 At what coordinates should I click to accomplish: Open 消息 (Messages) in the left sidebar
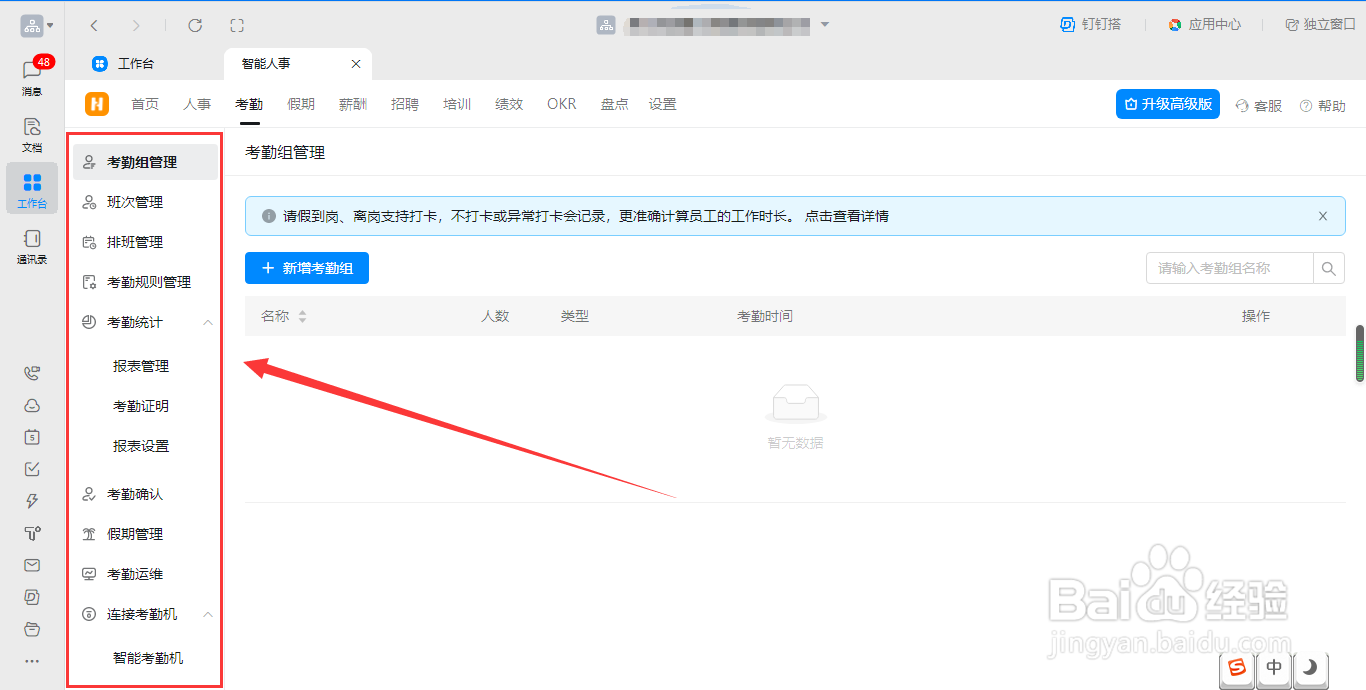(31, 70)
